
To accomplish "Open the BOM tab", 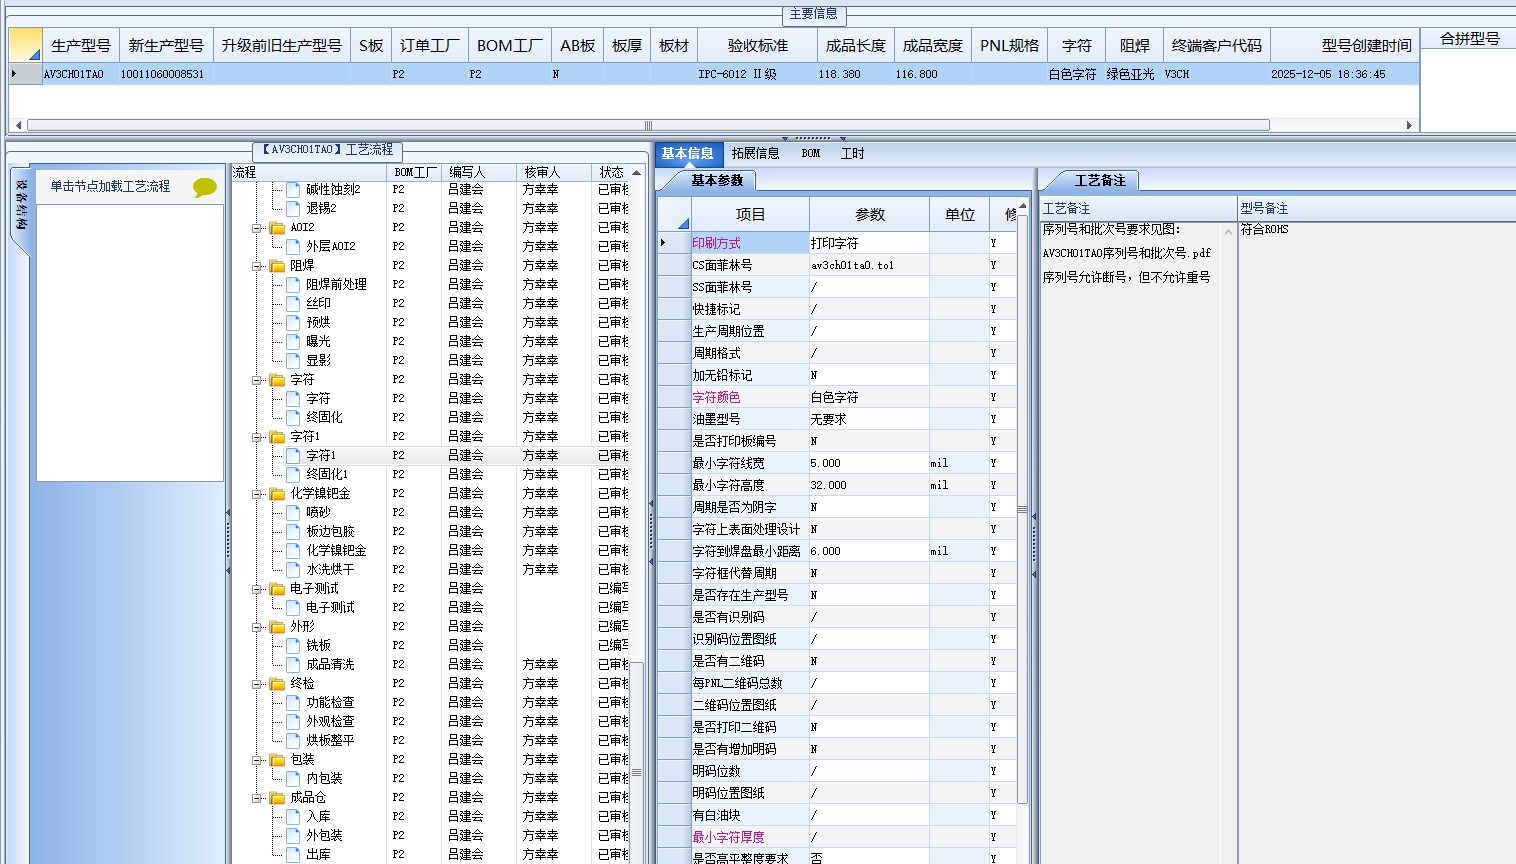I will (x=811, y=153).
